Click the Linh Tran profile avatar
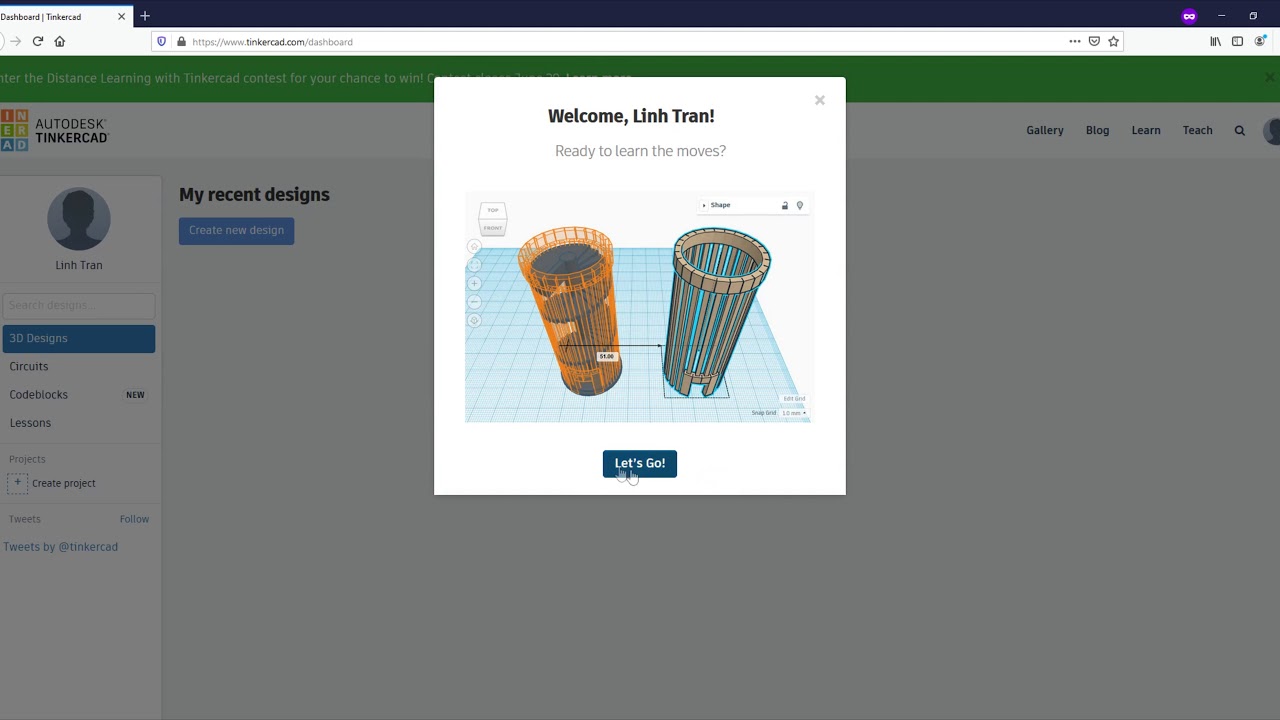The height and width of the screenshot is (720, 1280). click(79, 218)
